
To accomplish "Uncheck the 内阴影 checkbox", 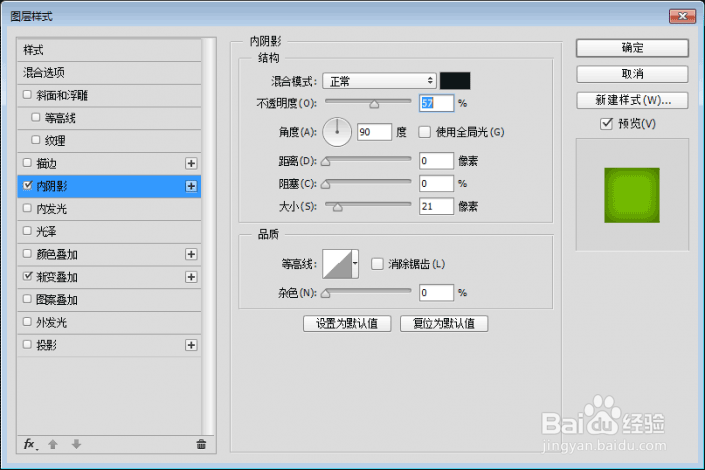I will click(x=27, y=185).
